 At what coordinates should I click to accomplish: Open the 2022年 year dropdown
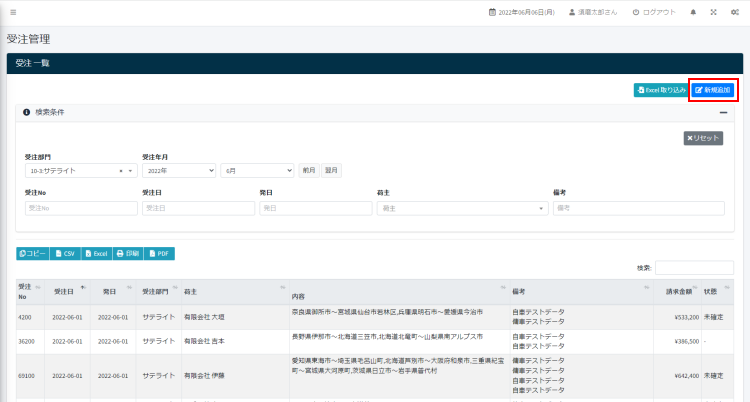point(179,171)
